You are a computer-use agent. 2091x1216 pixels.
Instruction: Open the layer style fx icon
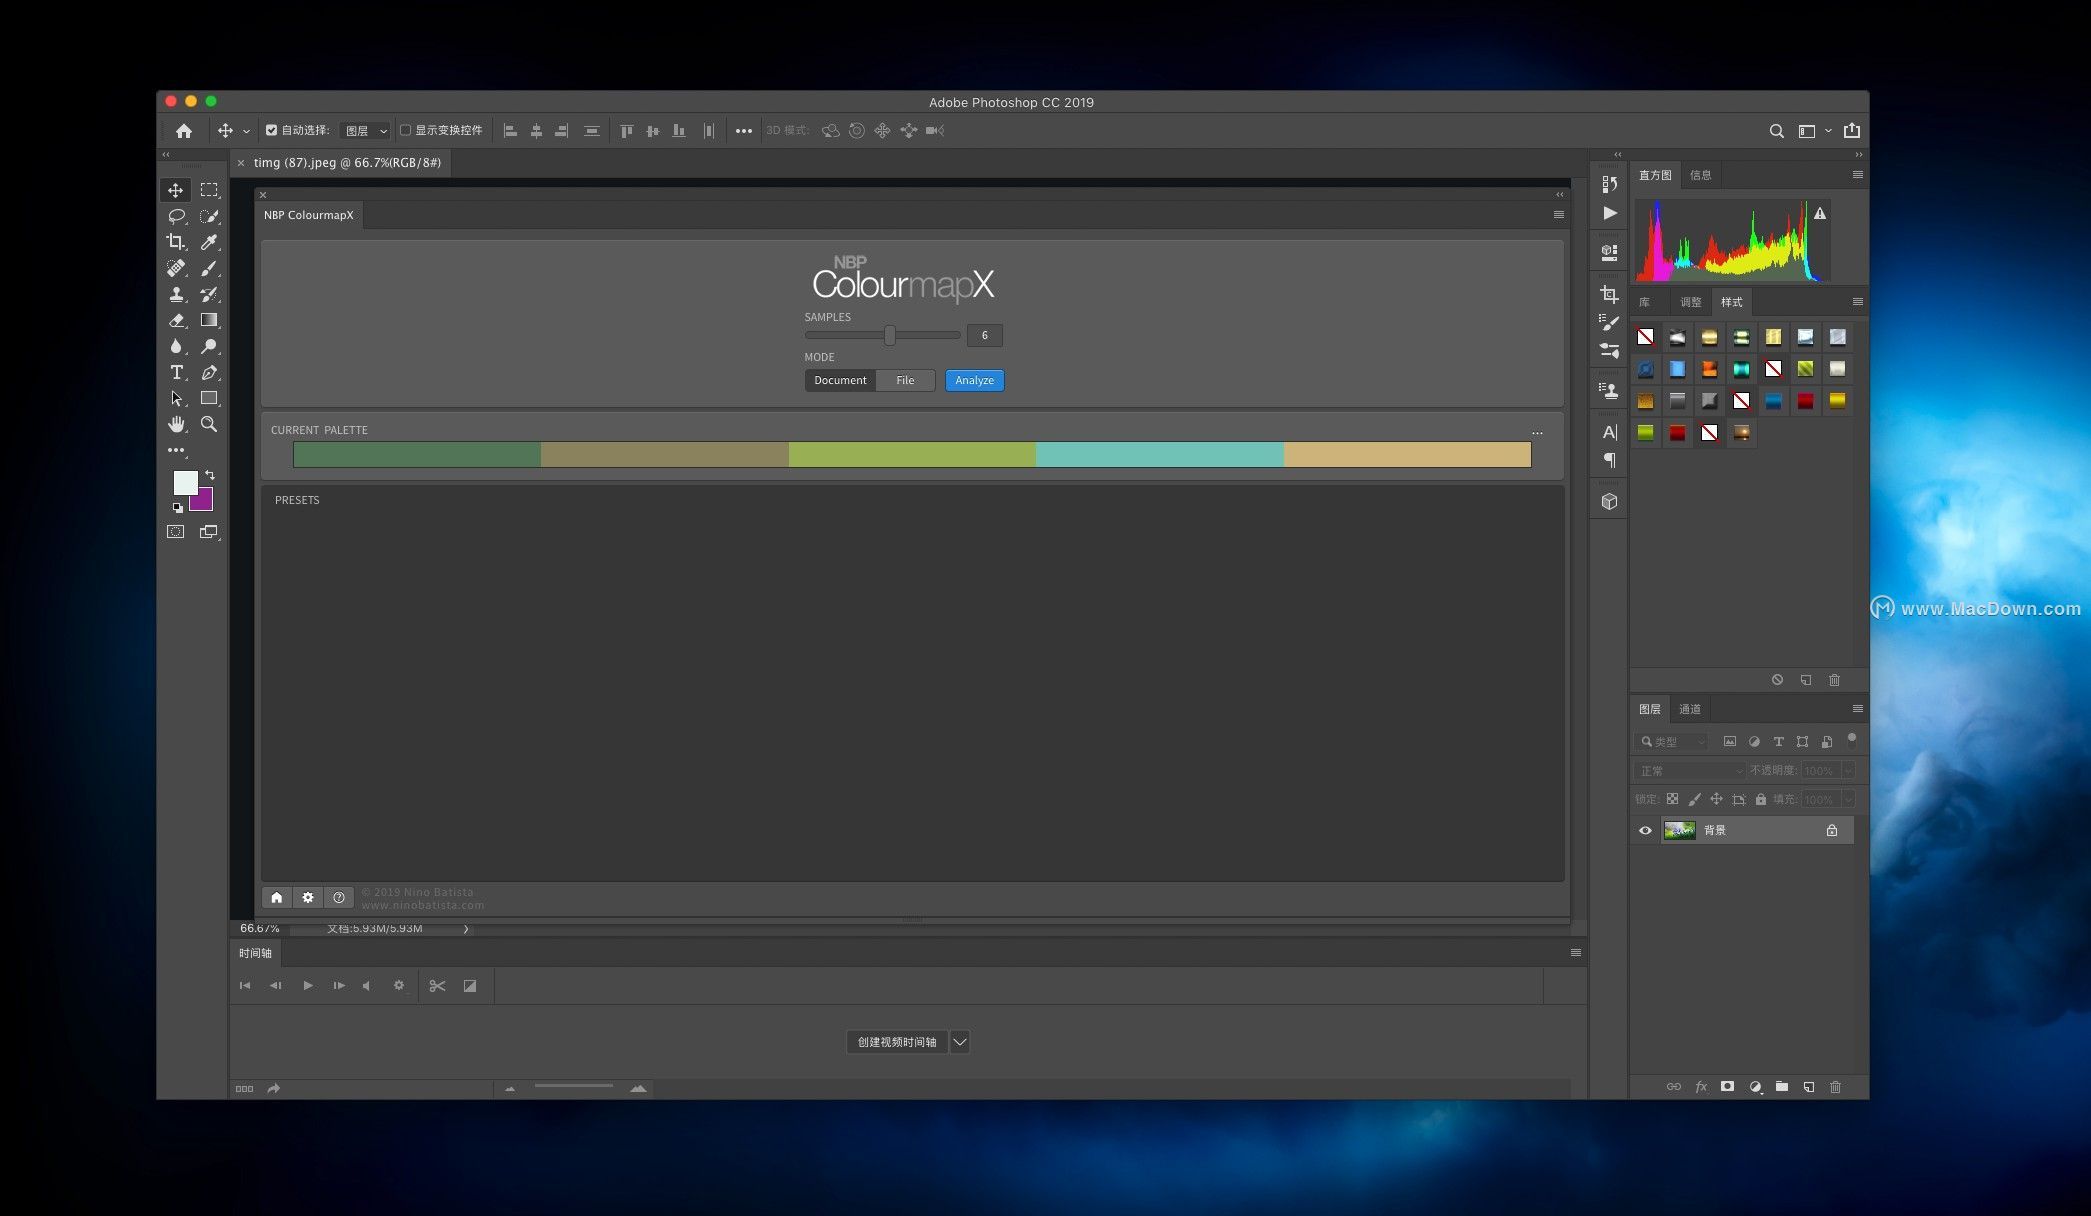tap(1701, 1087)
